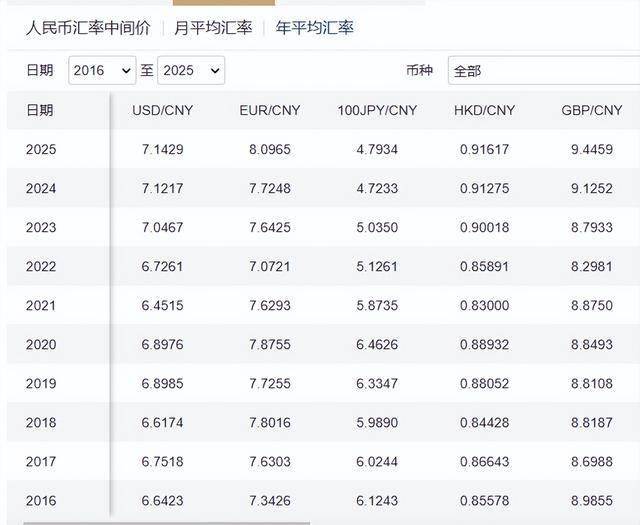The image size is (640, 525).
Task: Click the 2023 EUR/CNY value 7.6425
Action: pos(269,228)
